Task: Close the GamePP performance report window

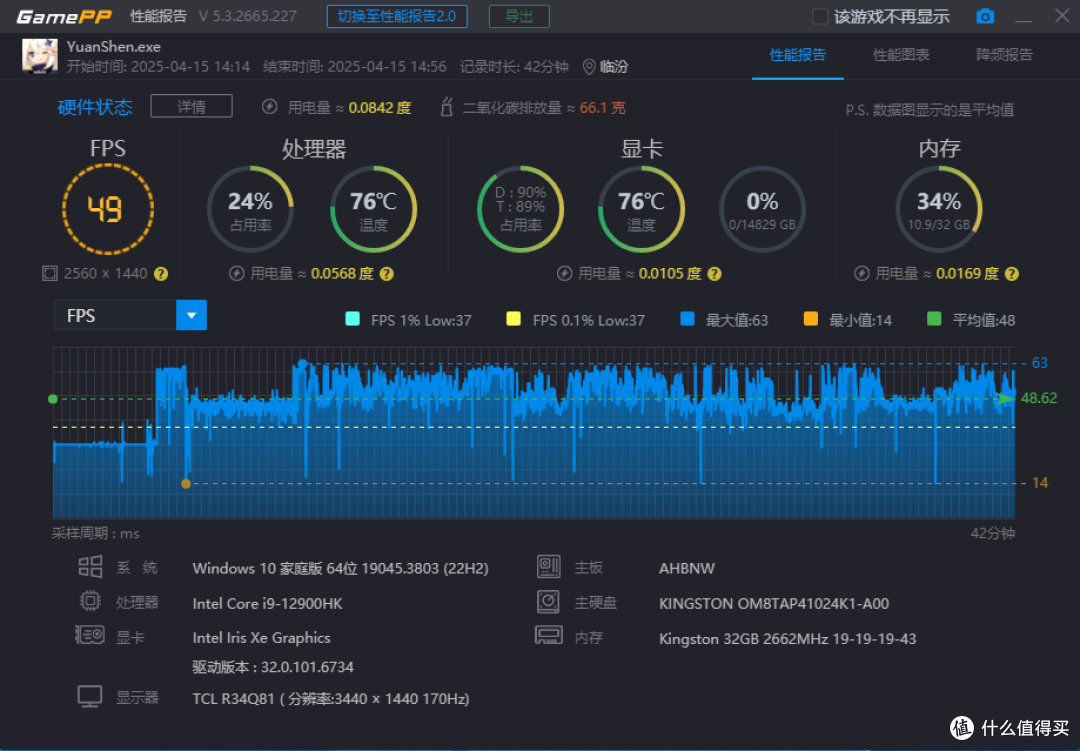Action: (x=1062, y=15)
